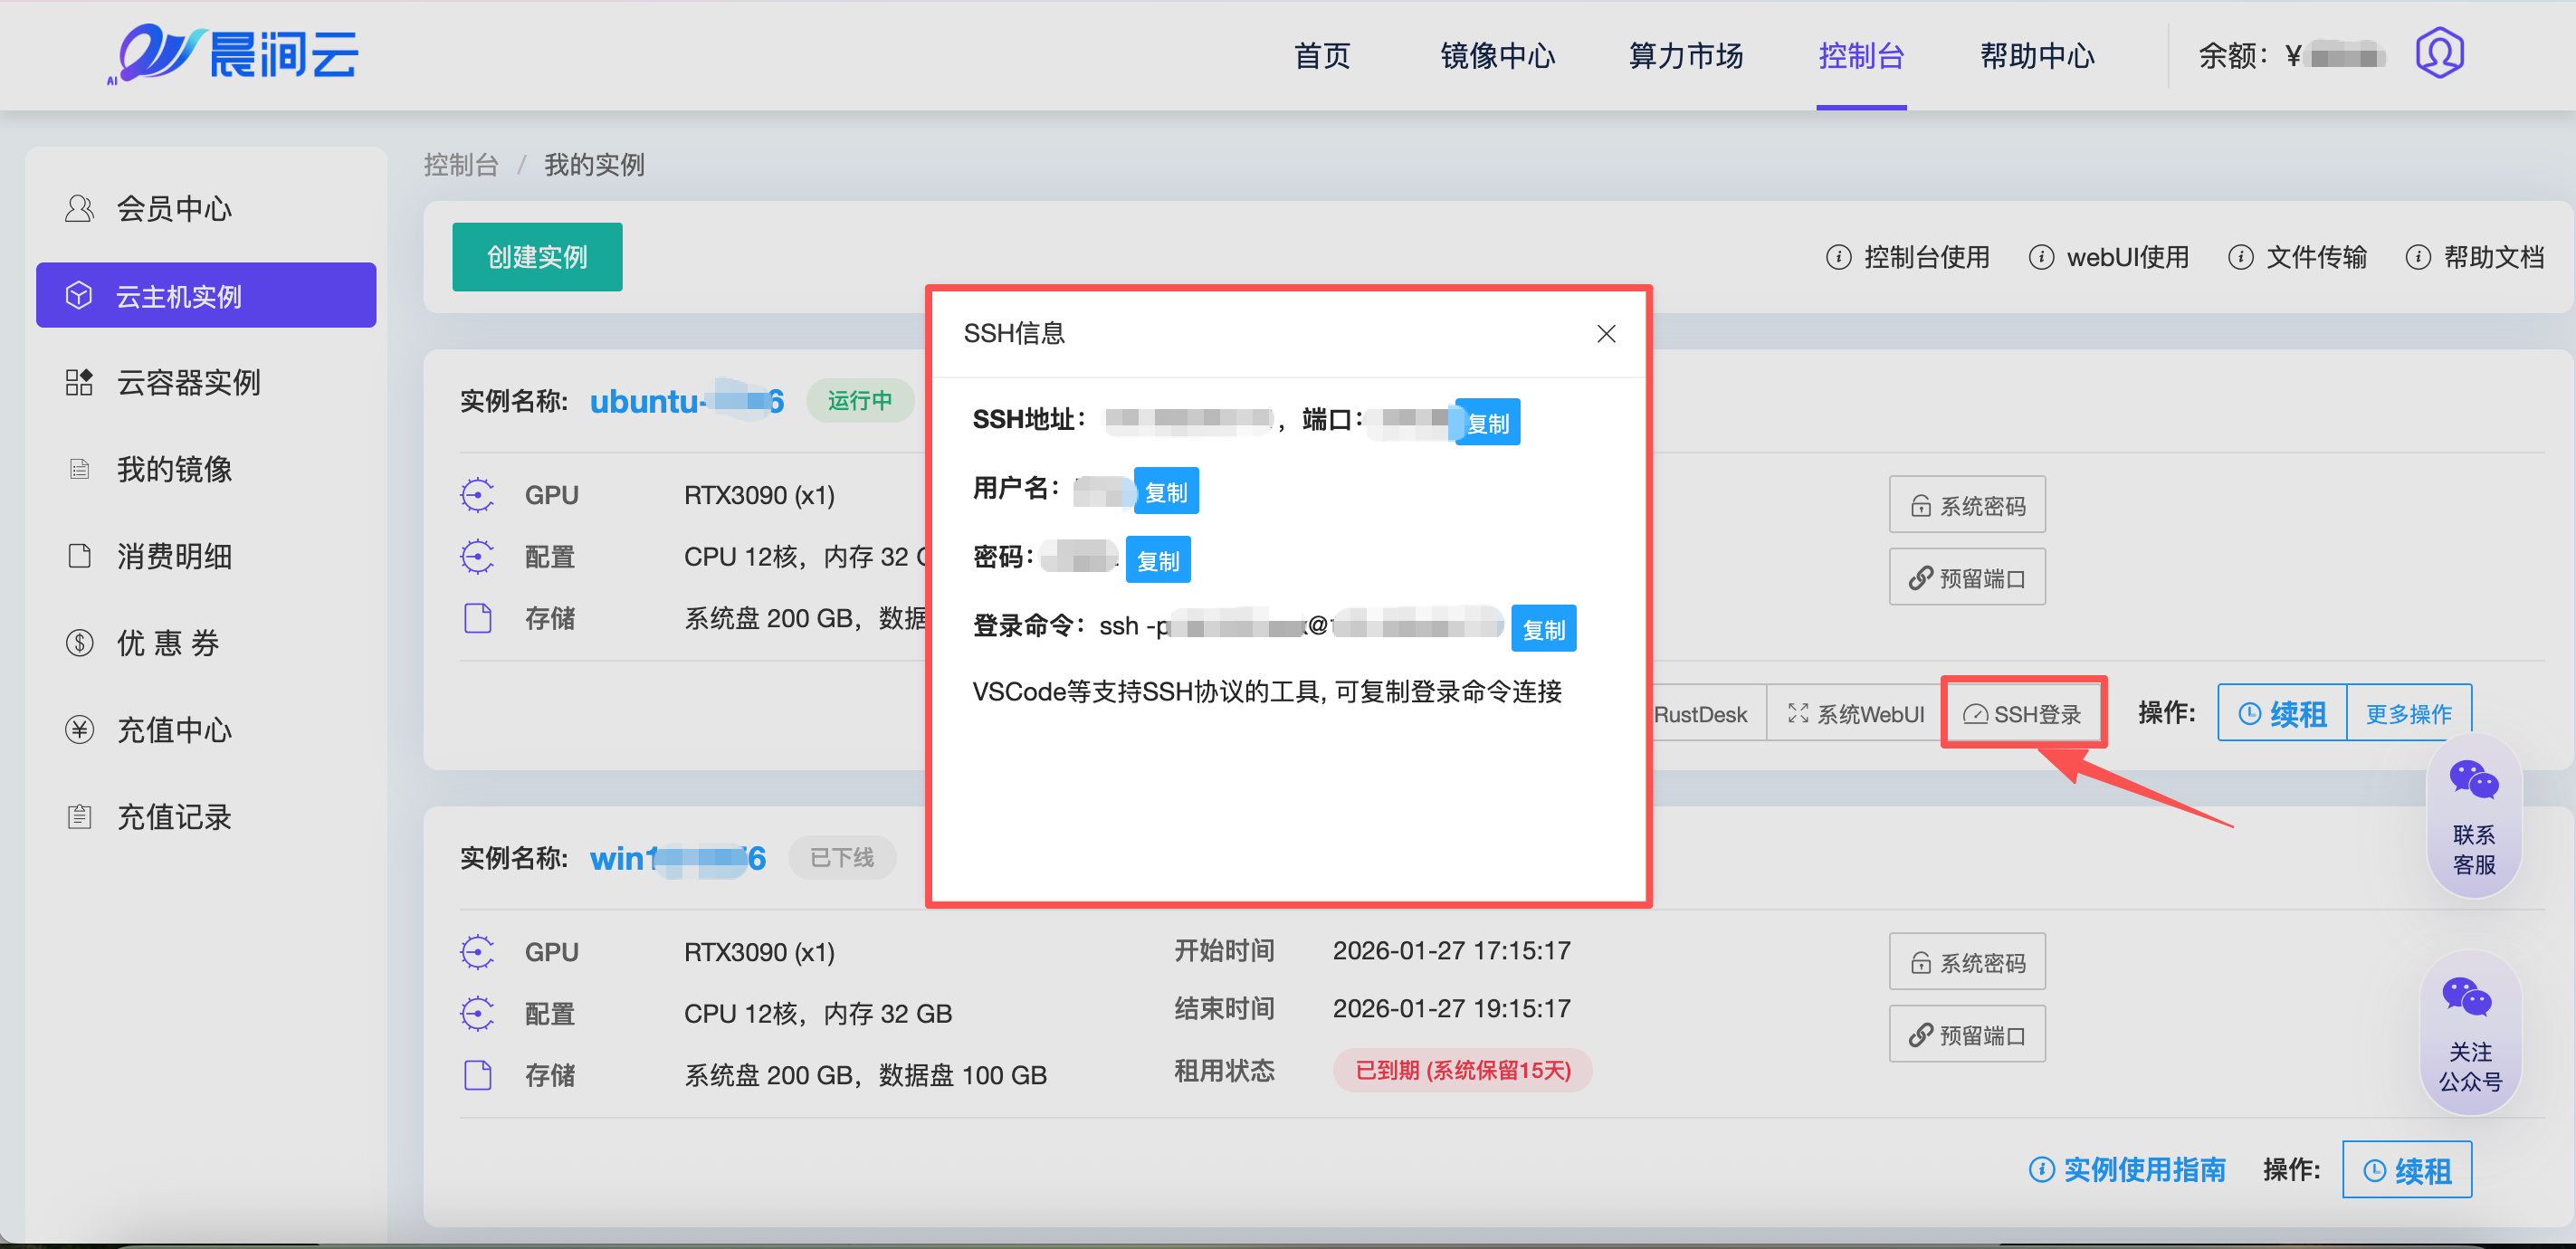Copy the SSH address and port
Image resolution: width=2576 pixels, height=1249 pixels.
(1487, 423)
